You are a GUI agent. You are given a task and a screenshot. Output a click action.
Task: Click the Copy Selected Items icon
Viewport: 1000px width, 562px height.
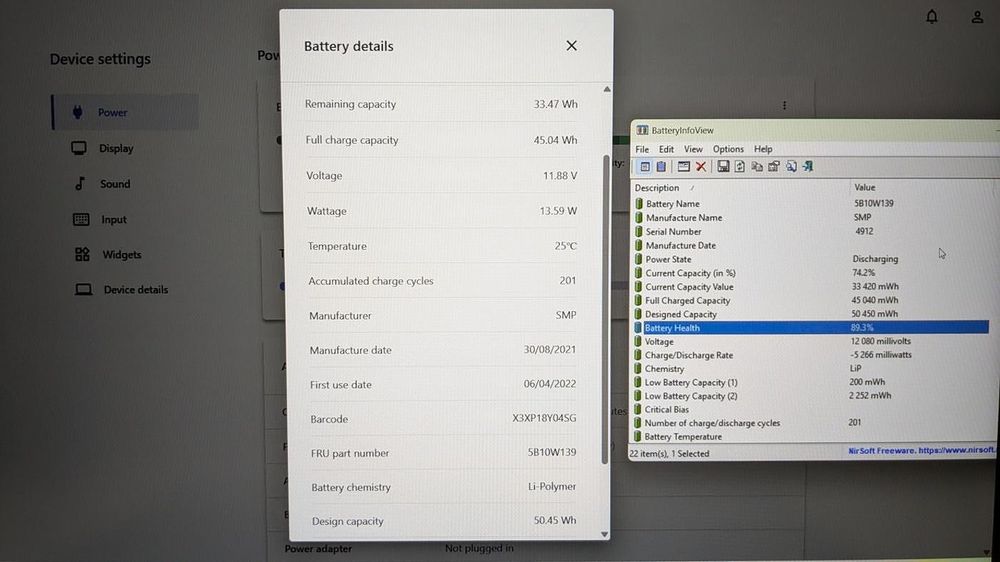coord(757,166)
